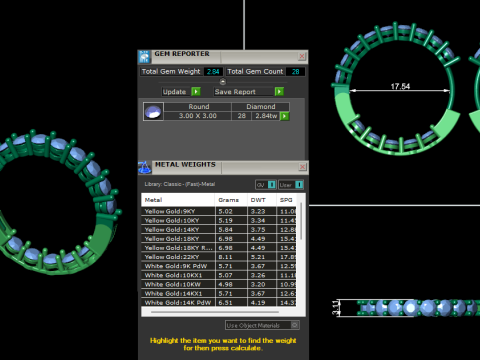Close the Metal Weights panel
480x360 pixels.
click(x=302, y=167)
